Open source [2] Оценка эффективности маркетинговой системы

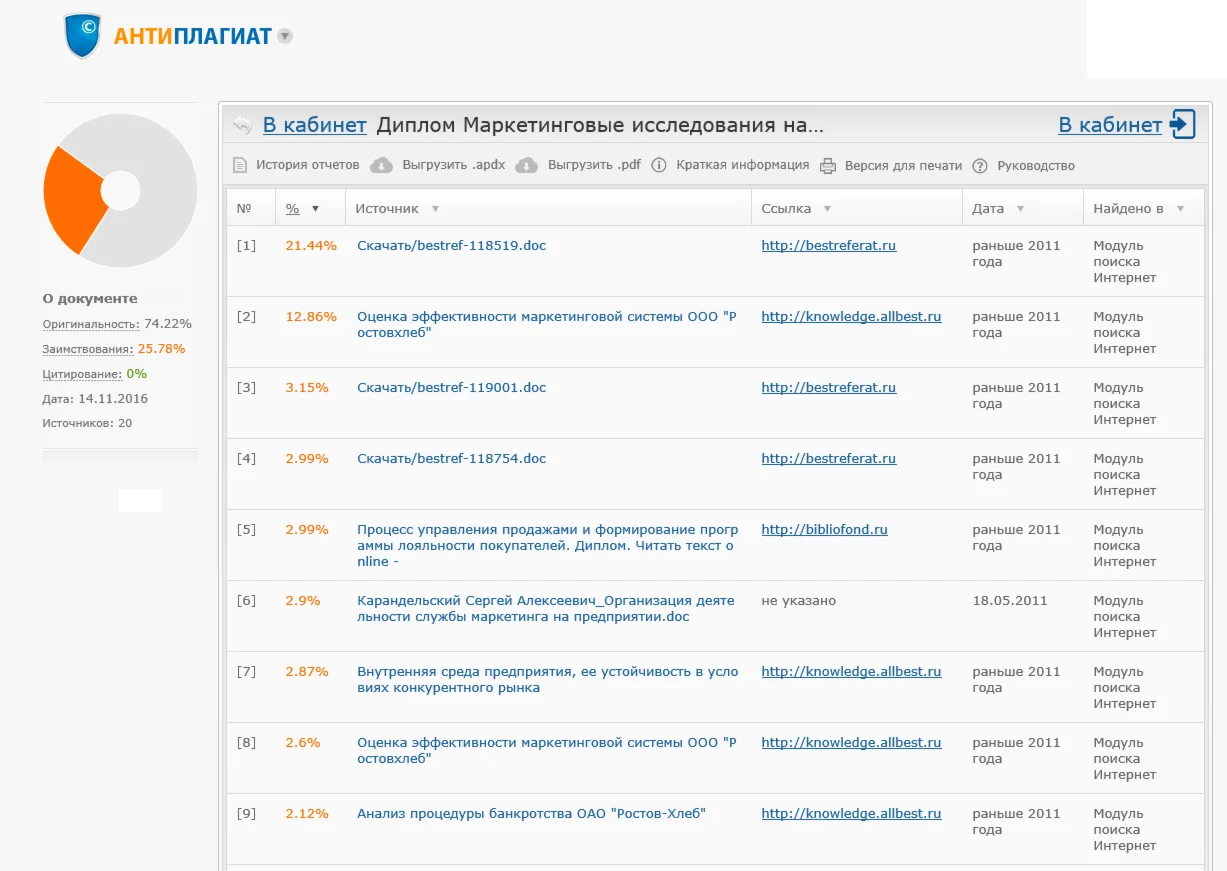coord(547,324)
